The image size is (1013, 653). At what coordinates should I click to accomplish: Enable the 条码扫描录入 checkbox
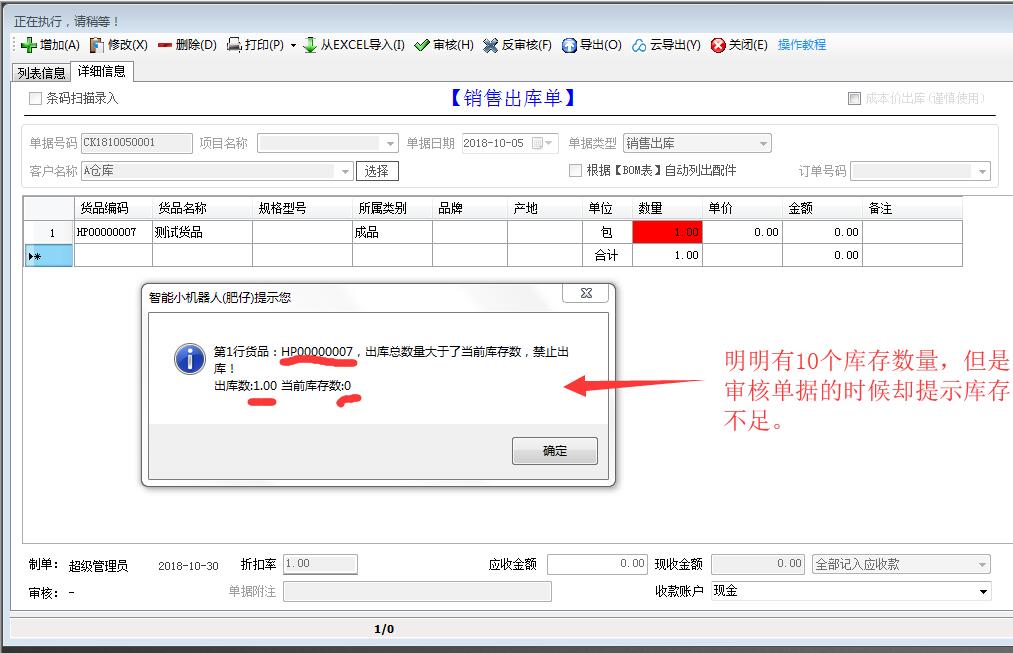(x=36, y=98)
